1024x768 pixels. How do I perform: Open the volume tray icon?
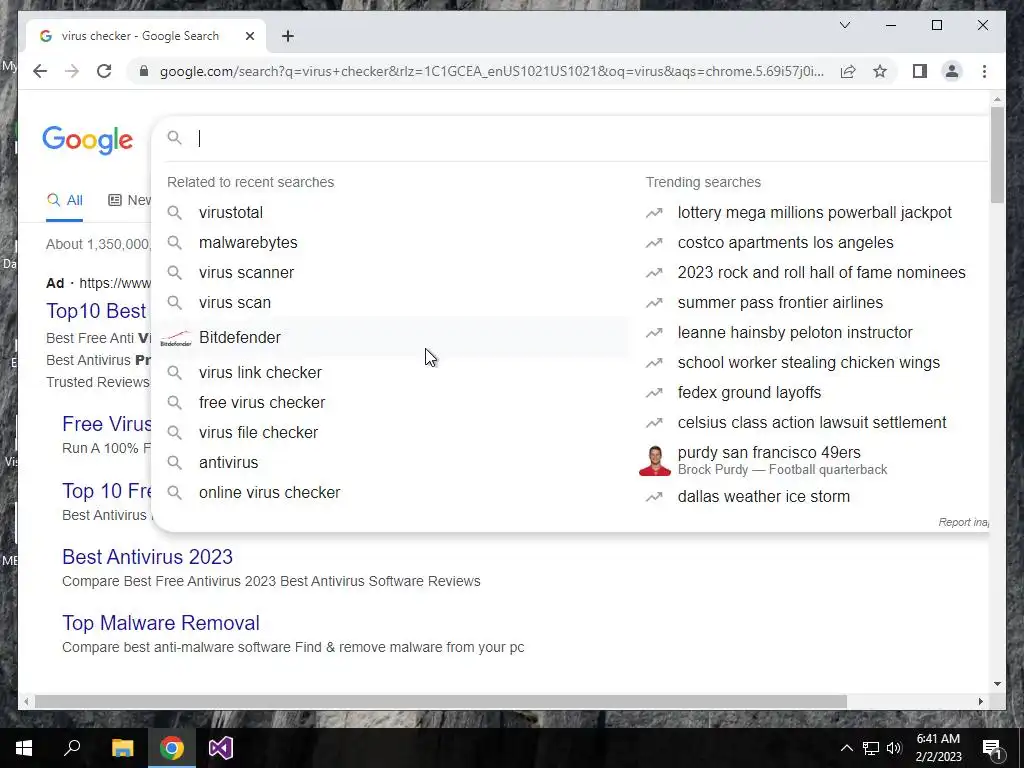[894, 748]
